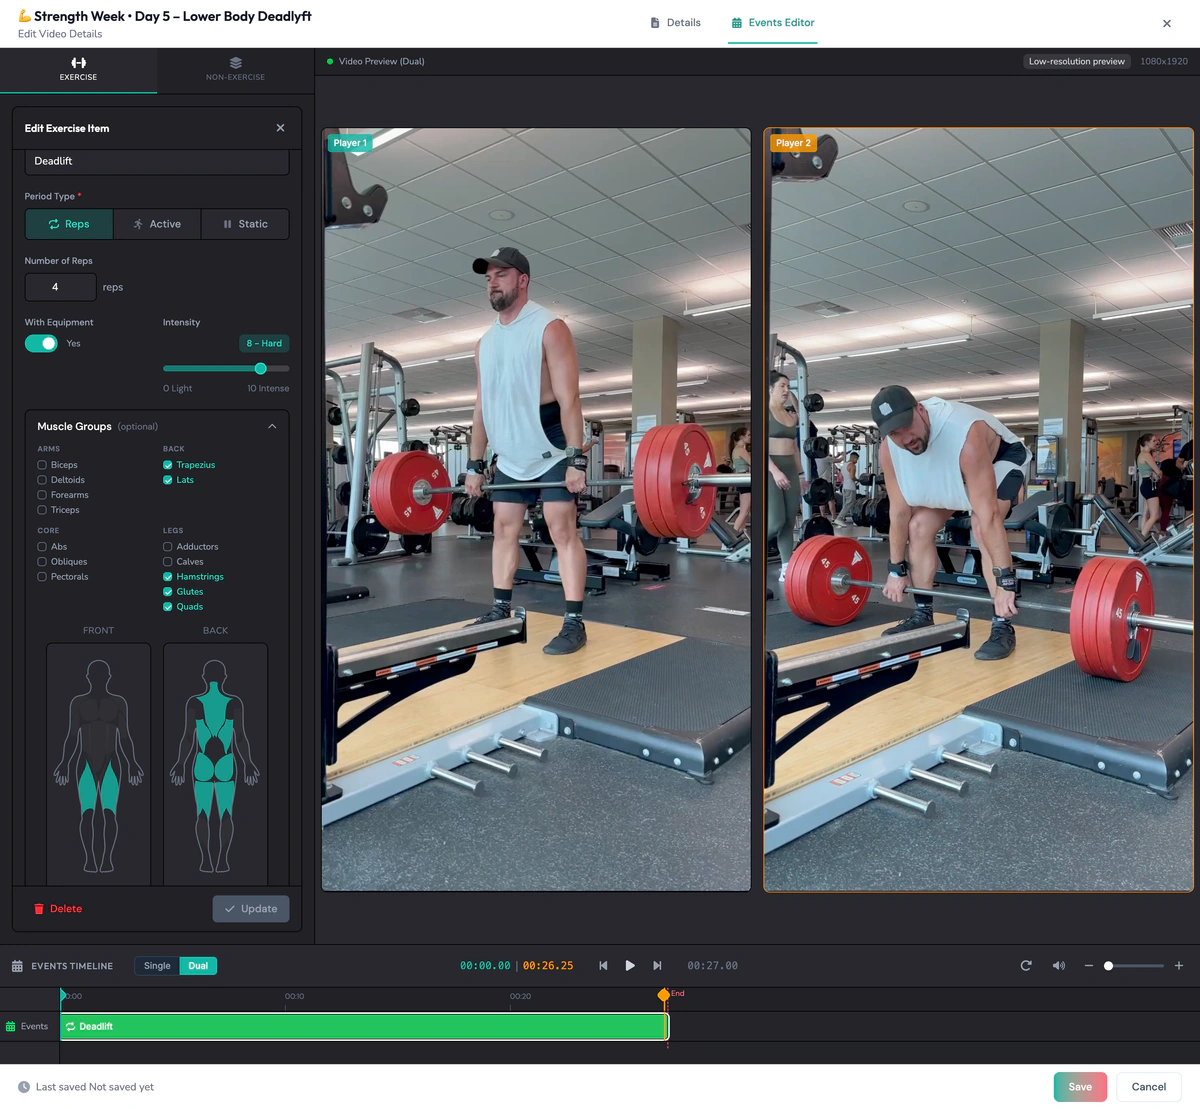Click the orange 00:26.25 time readout
The width and height of the screenshot is (1200, 1109).
tap(548, 966)
